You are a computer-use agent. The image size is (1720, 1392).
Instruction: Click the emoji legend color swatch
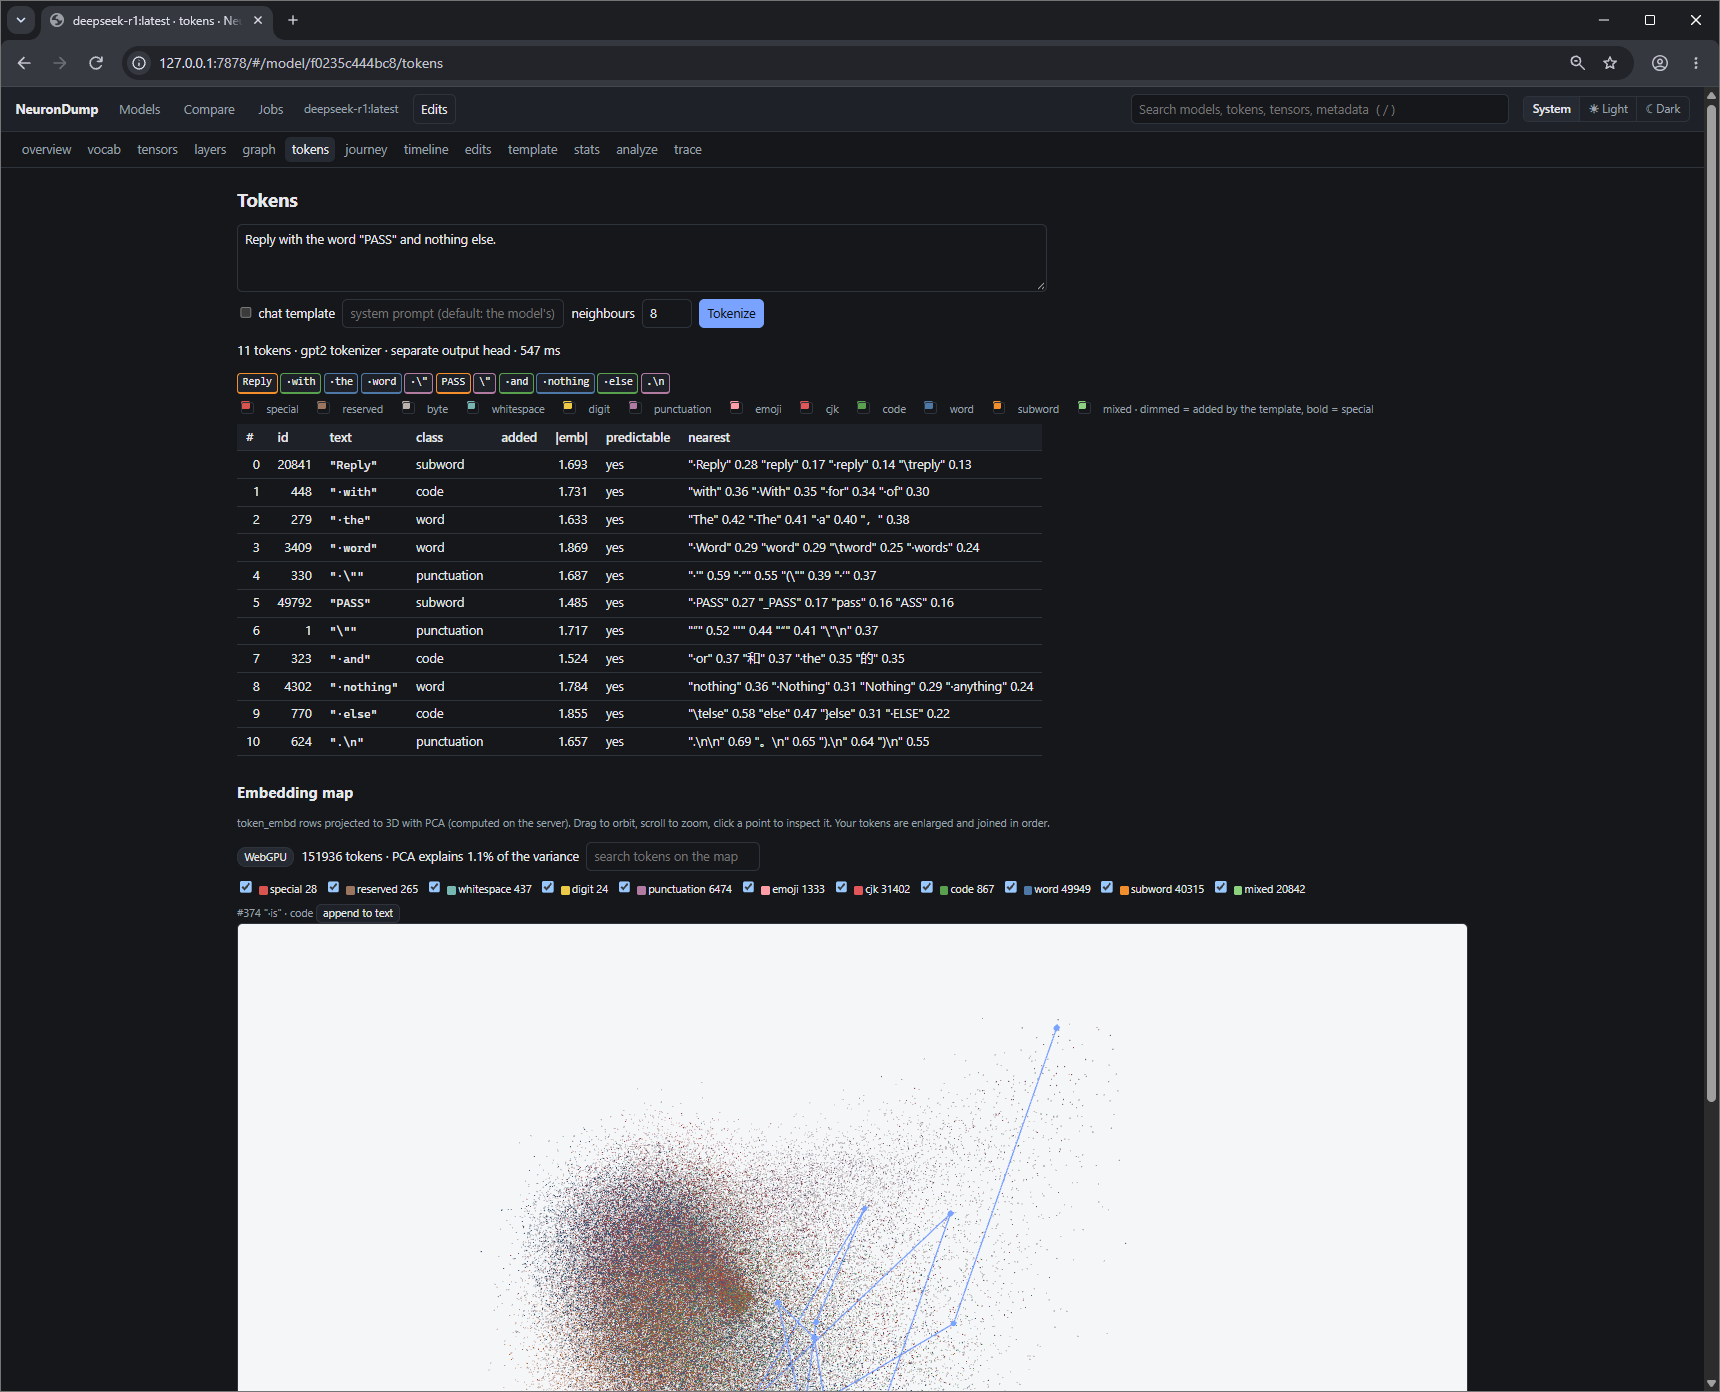coord(735,406)
